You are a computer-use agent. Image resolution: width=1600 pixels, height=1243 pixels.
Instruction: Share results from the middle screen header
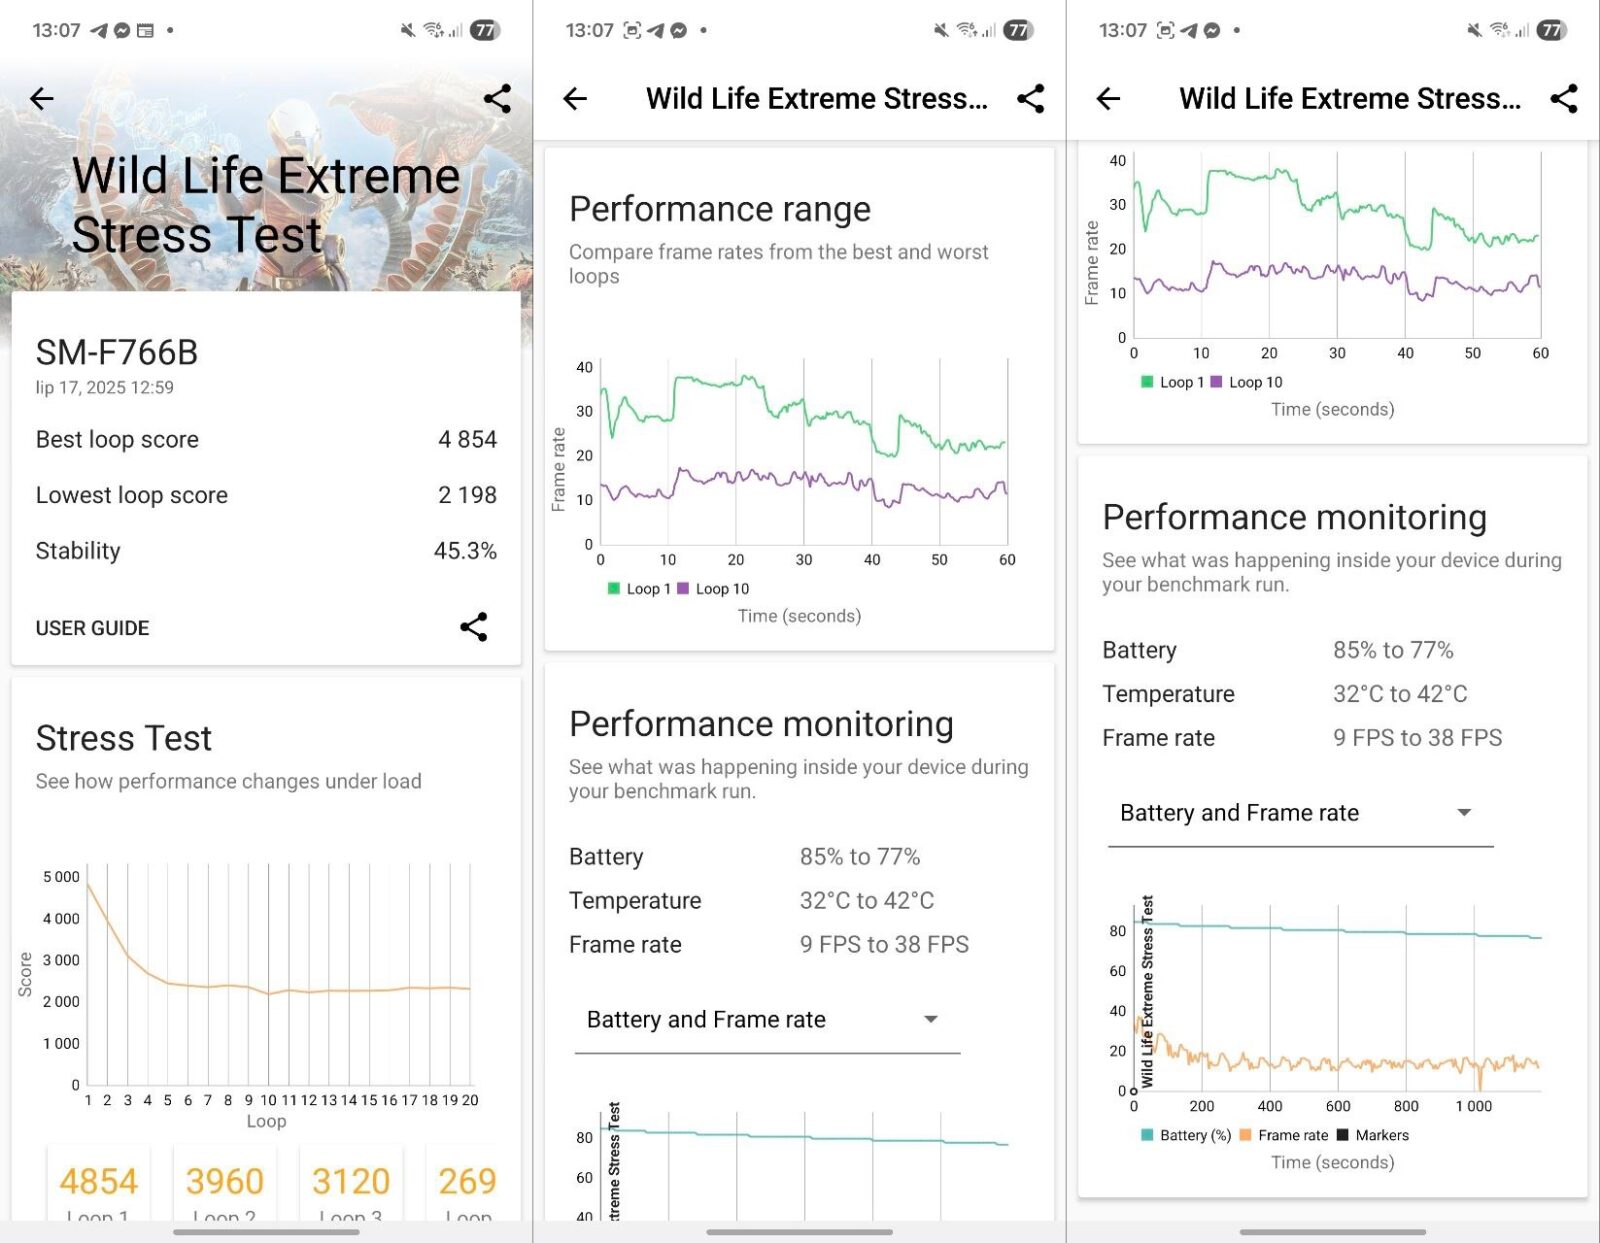(1030, 98)
